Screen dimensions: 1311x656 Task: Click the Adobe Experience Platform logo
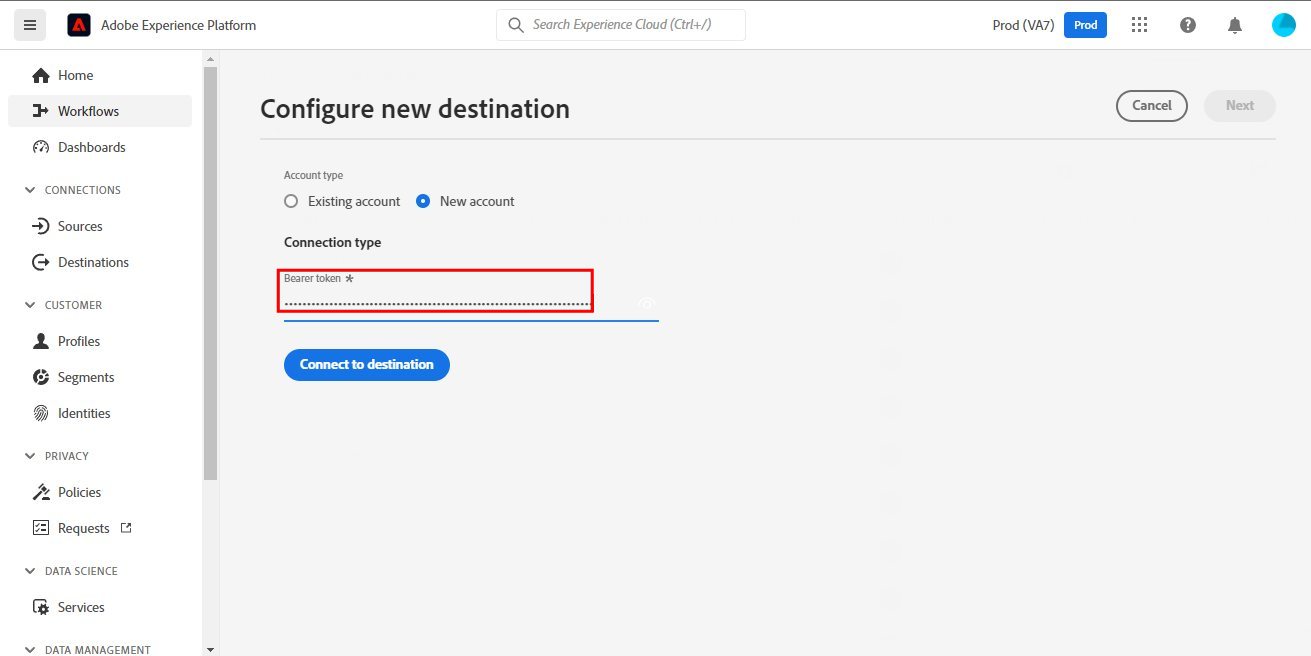coord(79,25)
